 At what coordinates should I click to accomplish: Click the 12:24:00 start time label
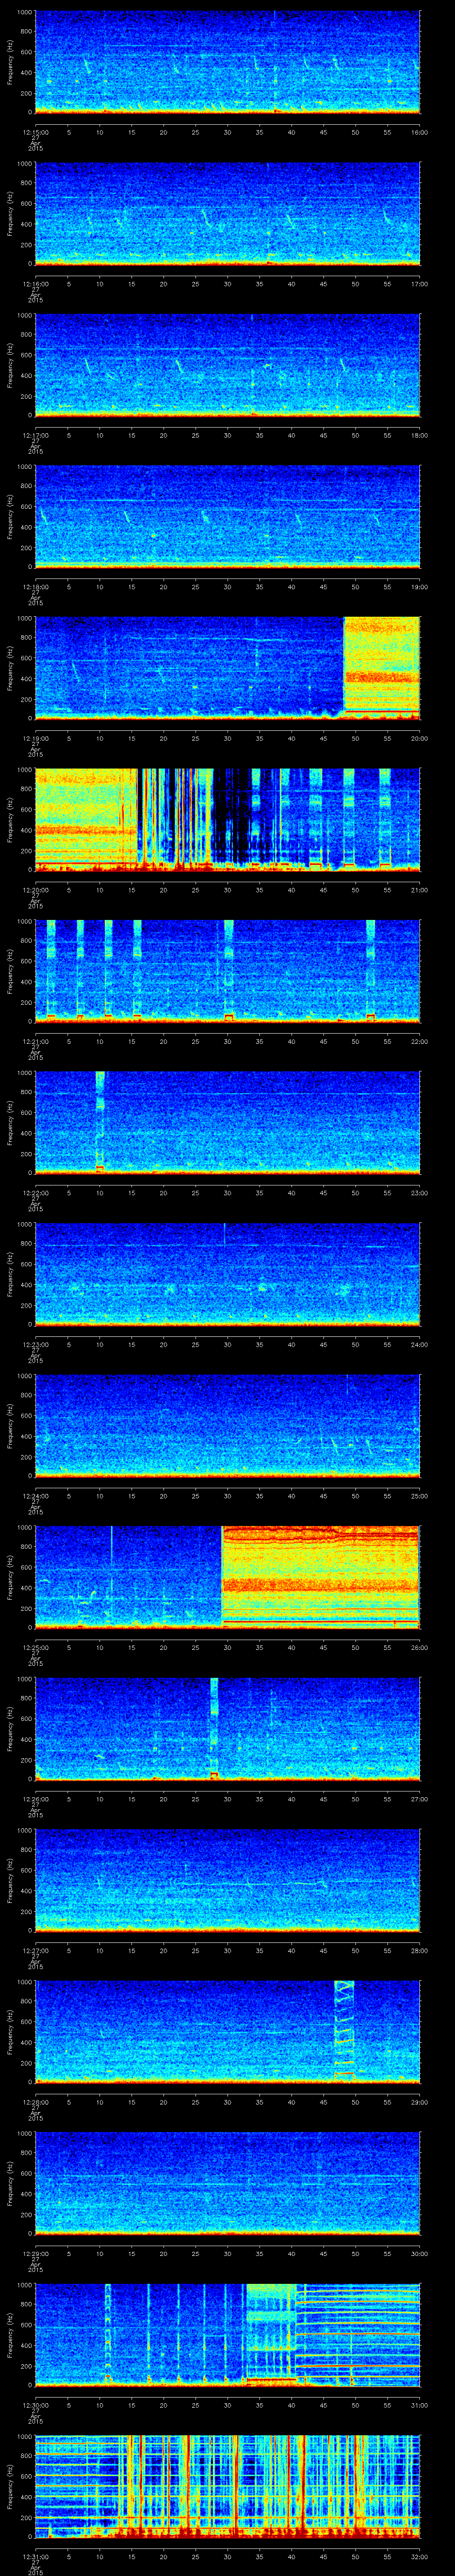[x=35, y=1496]
